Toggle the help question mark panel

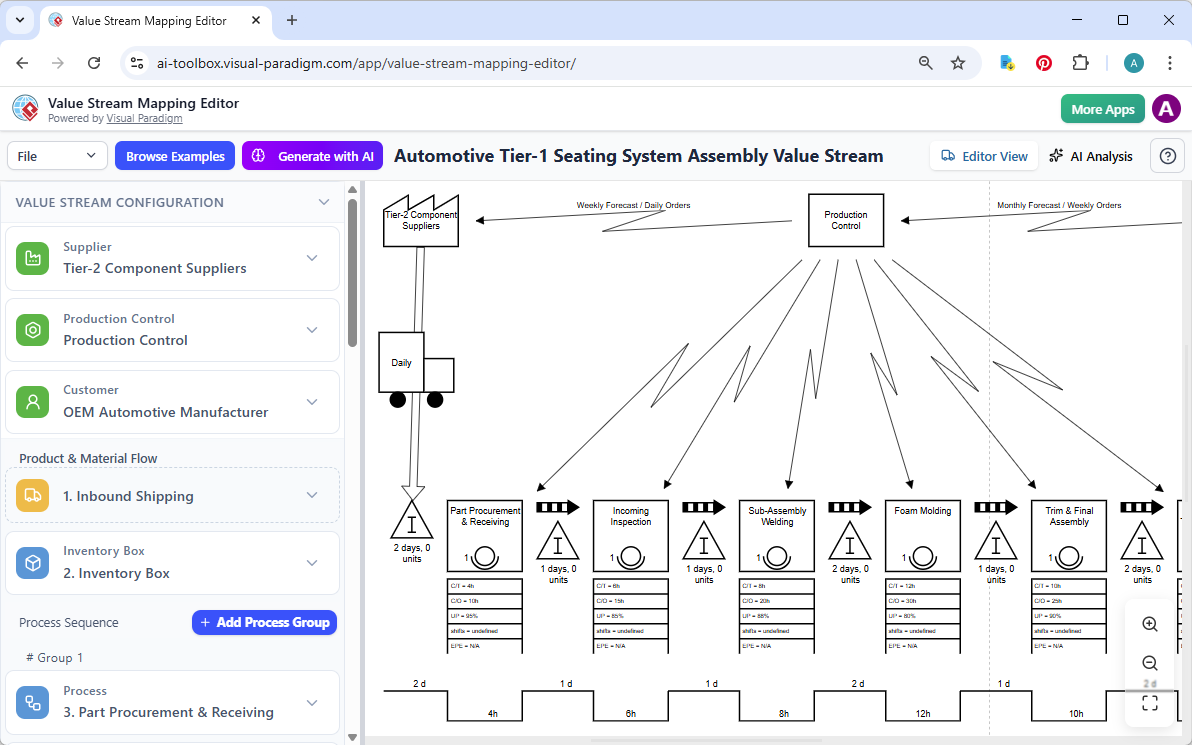[1167, 155]
